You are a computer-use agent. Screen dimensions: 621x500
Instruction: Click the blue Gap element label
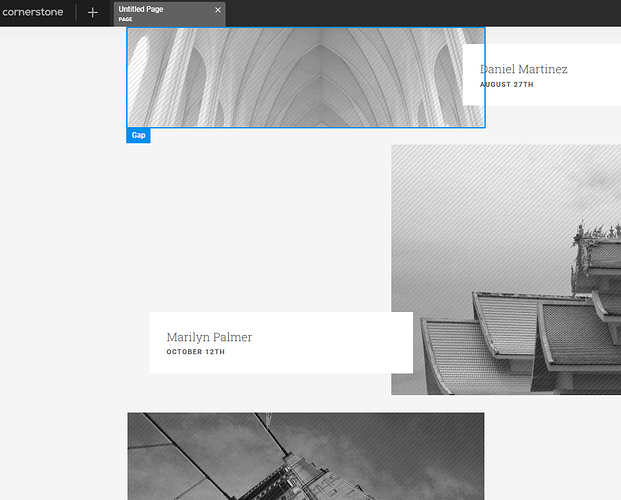pyautogui.click(x=138, y=135)
